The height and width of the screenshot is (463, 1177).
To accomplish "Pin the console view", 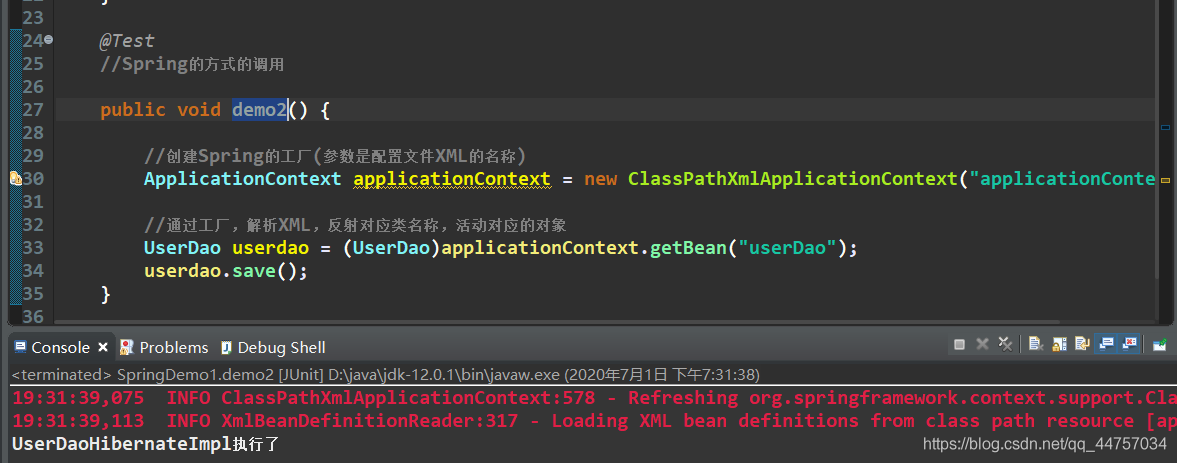I will (1160, 344).
